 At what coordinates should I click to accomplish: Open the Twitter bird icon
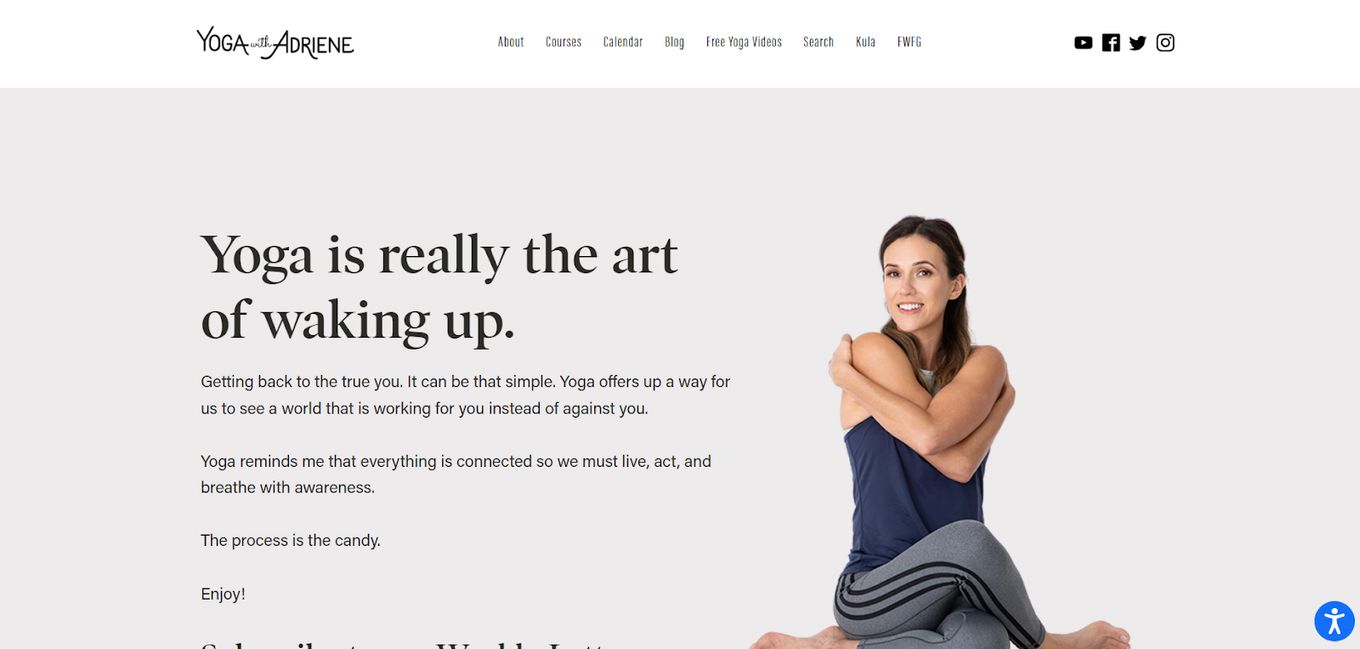[x=1138, y=42]
